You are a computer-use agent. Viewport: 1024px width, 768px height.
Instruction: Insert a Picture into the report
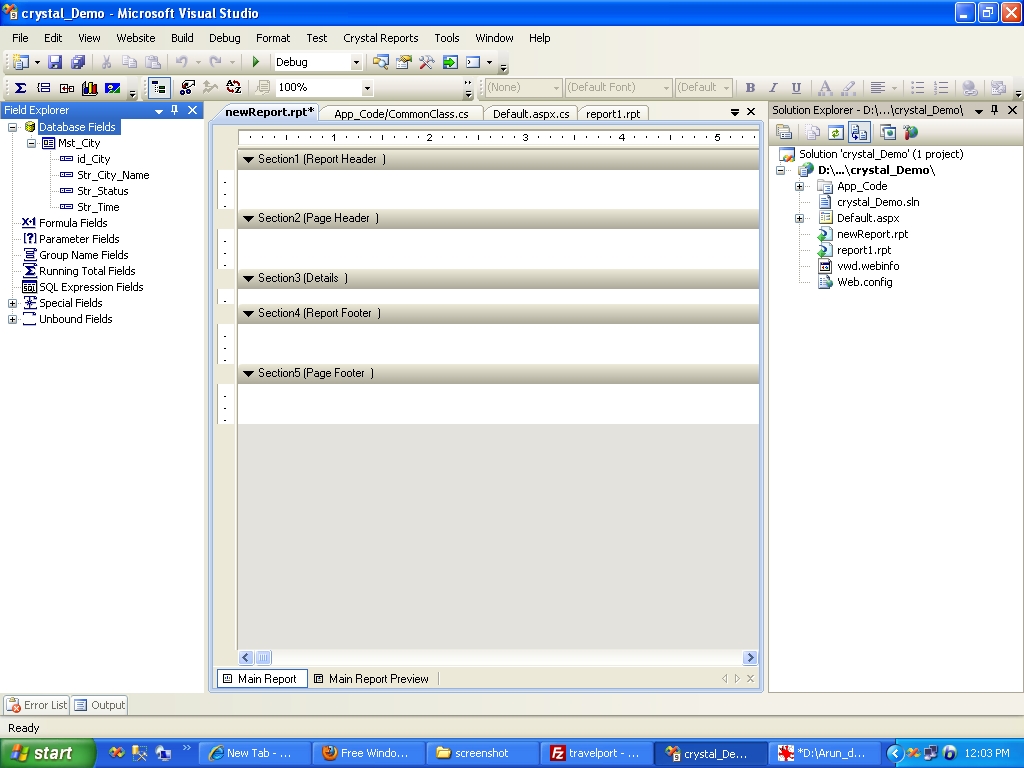point(112,88)
